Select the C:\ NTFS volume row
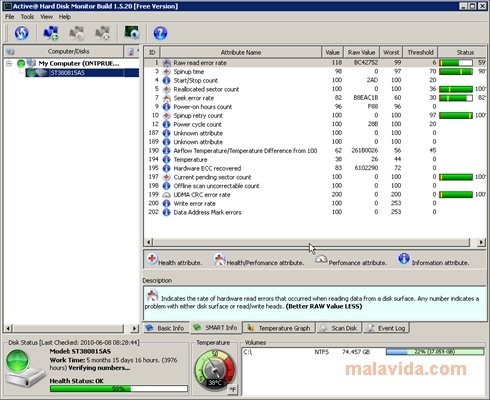Image resolution: width=490 pixels, height=400 pixels. click(x=363, y=352)
